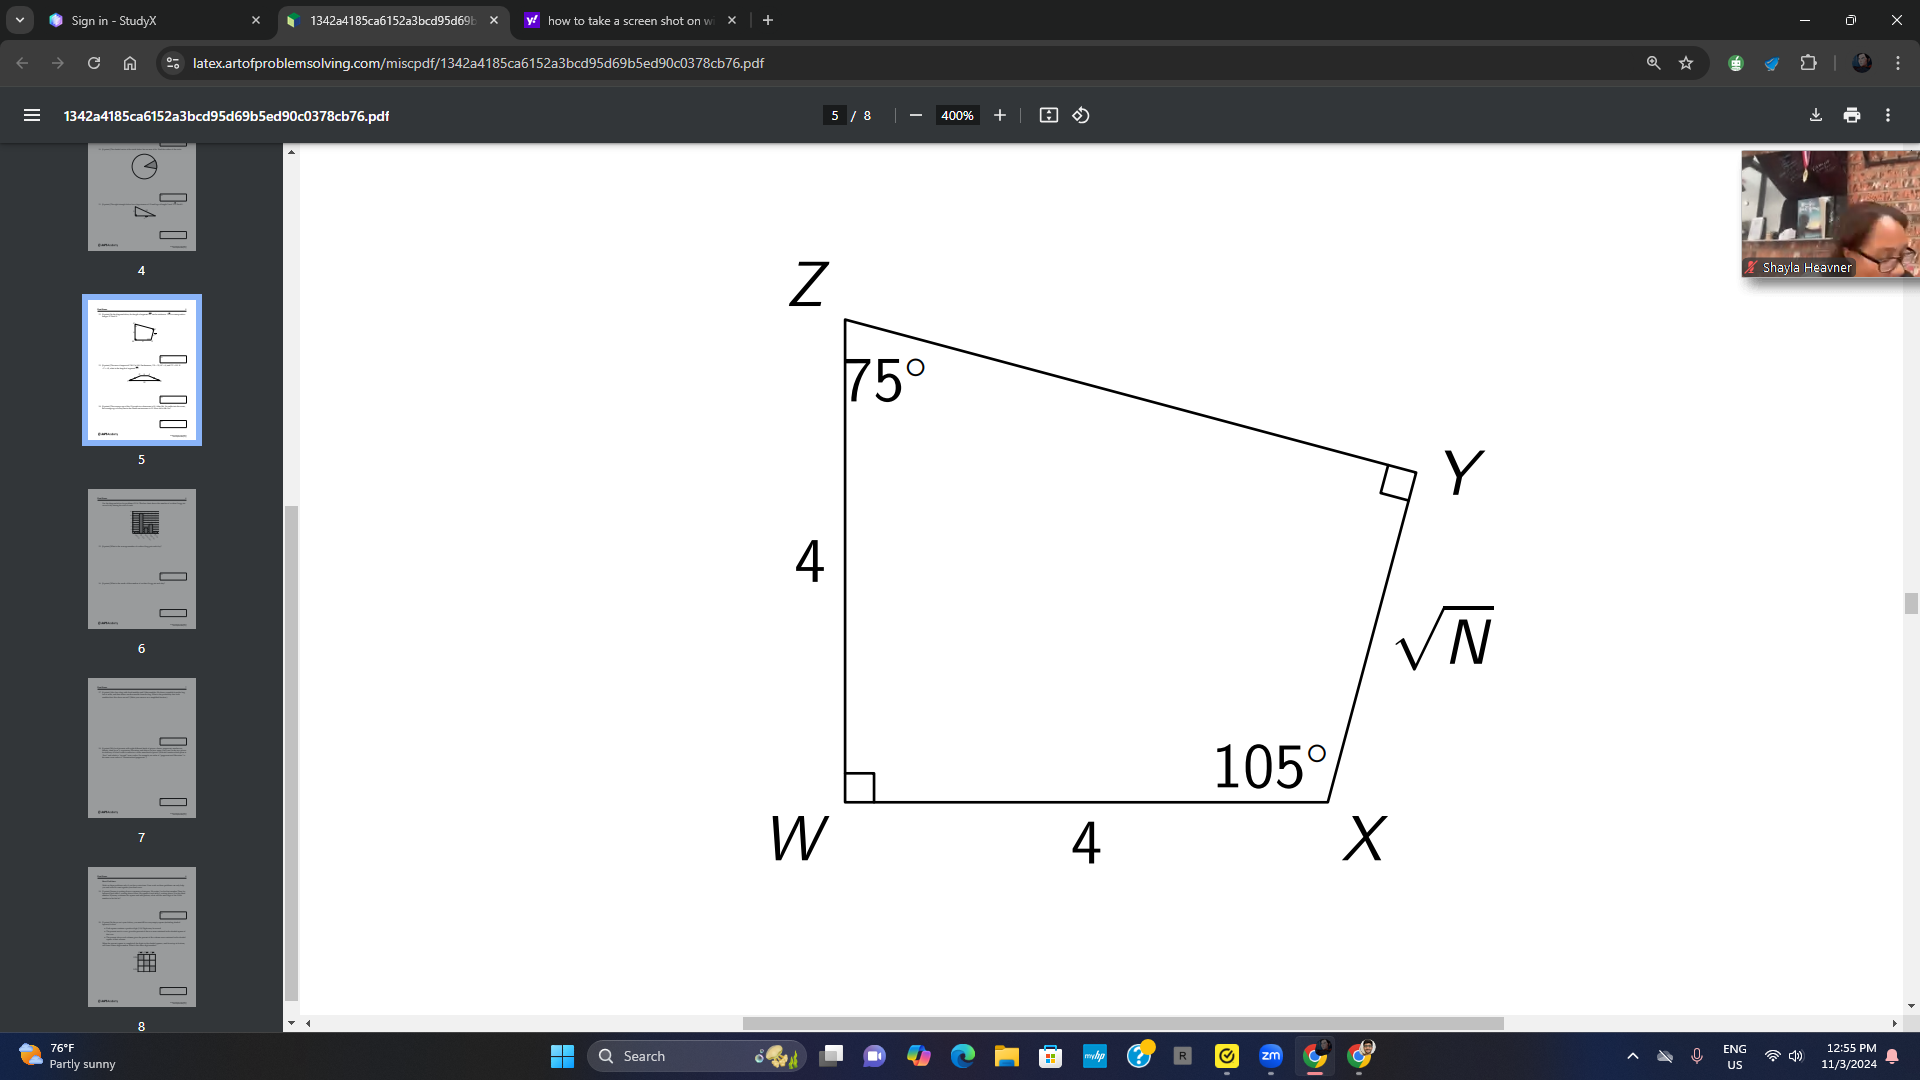
Task: Go back to previous page
Action: pyautogui.click(x=22, y=63)
